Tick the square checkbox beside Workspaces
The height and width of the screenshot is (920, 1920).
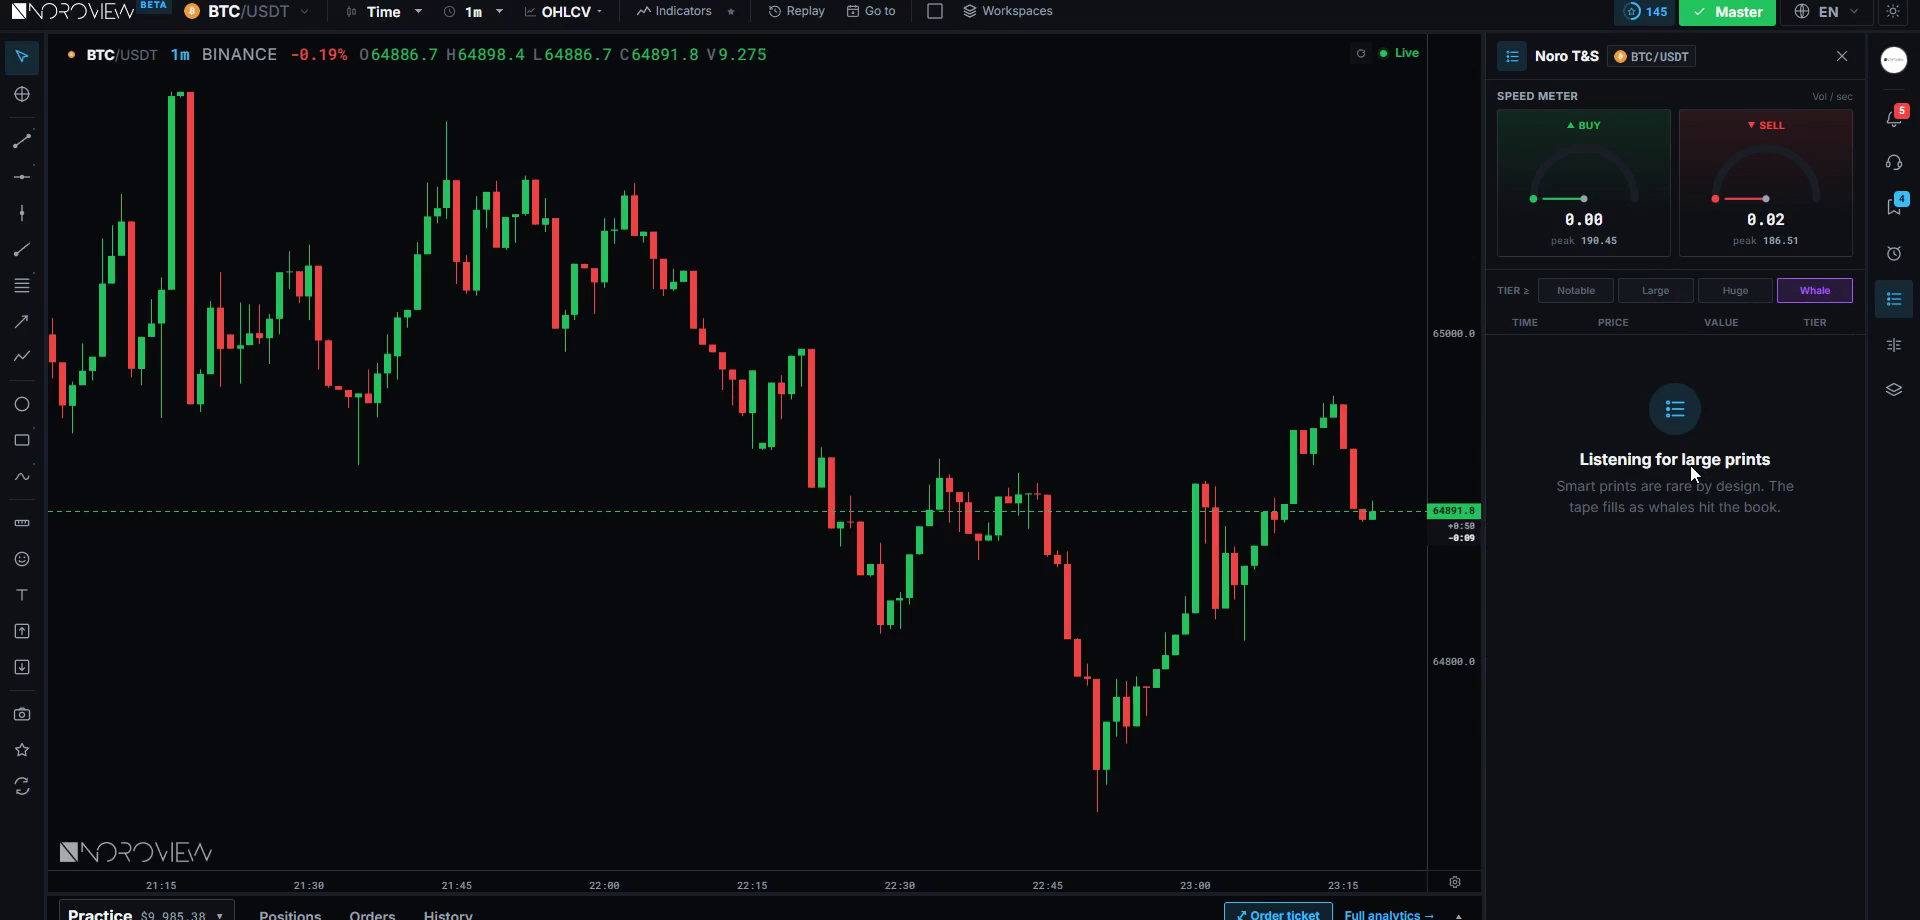(x=935, y=11)
